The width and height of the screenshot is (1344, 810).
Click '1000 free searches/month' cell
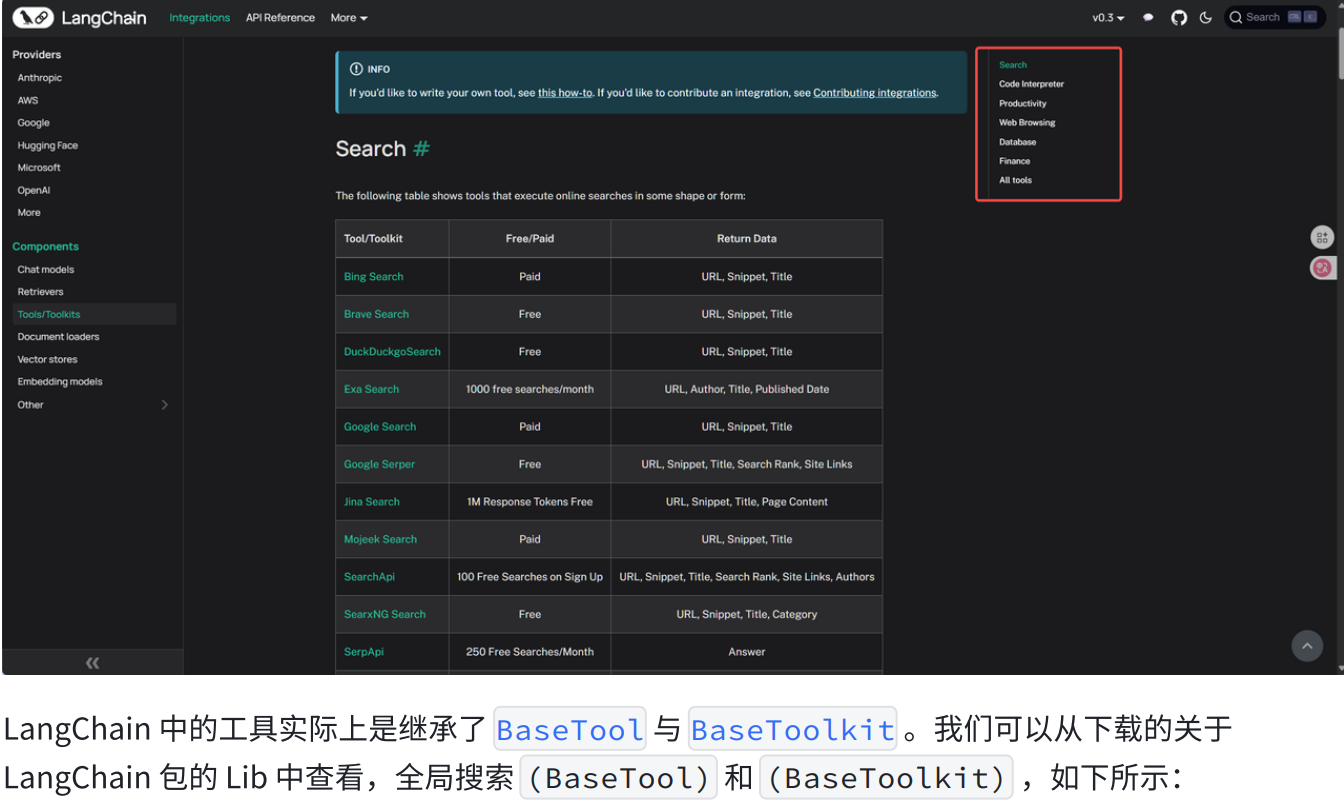[530, 389]
